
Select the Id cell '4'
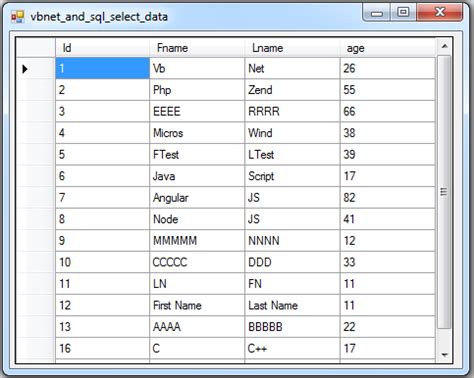(103, 133)
